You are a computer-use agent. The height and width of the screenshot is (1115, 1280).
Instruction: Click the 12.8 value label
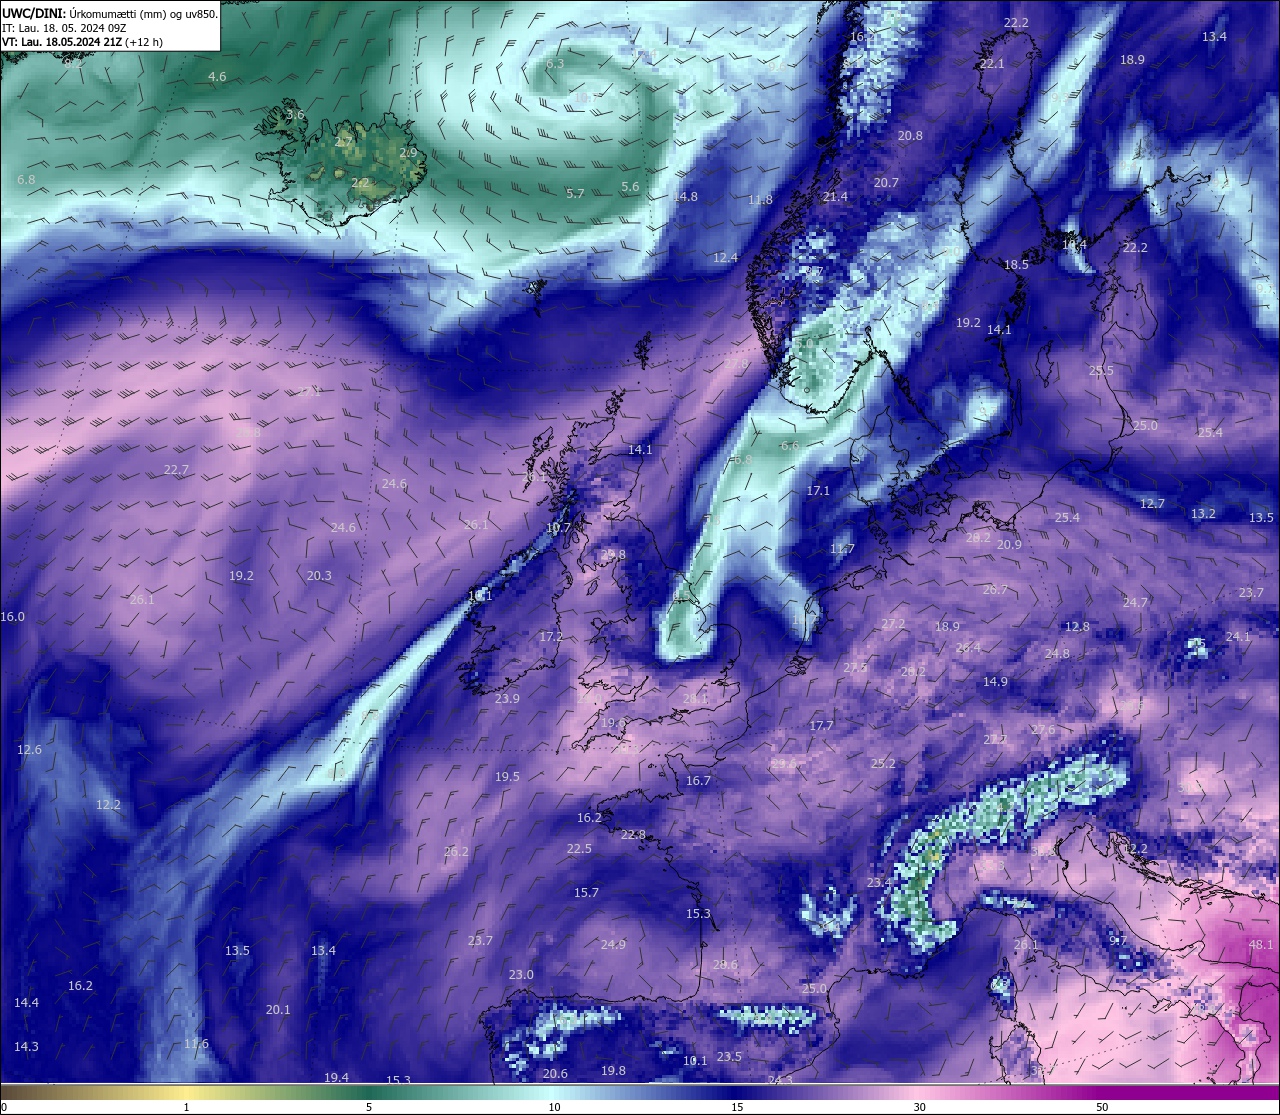1077,627
